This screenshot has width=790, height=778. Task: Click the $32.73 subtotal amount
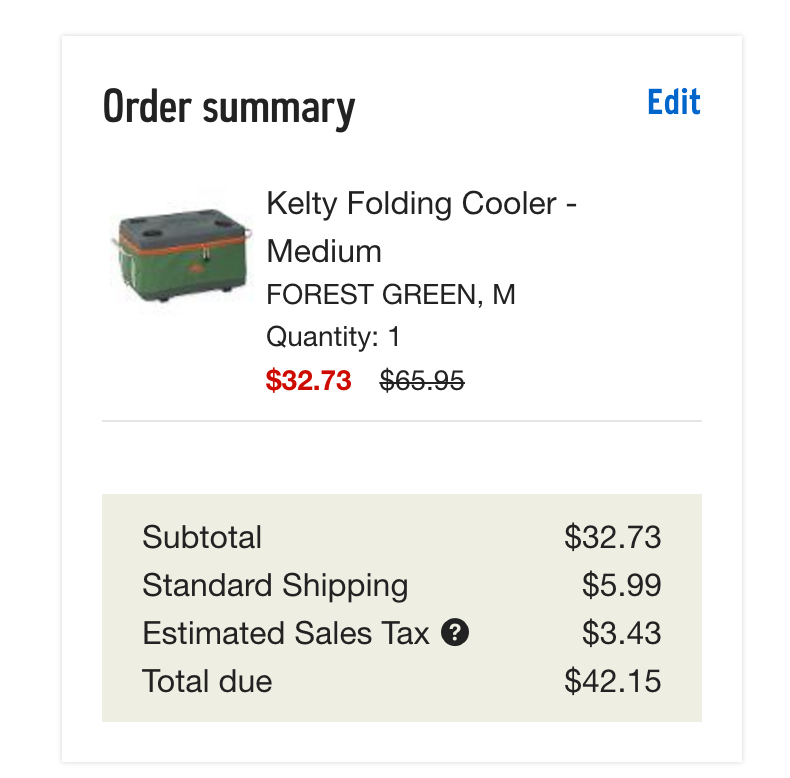[612, 537]
